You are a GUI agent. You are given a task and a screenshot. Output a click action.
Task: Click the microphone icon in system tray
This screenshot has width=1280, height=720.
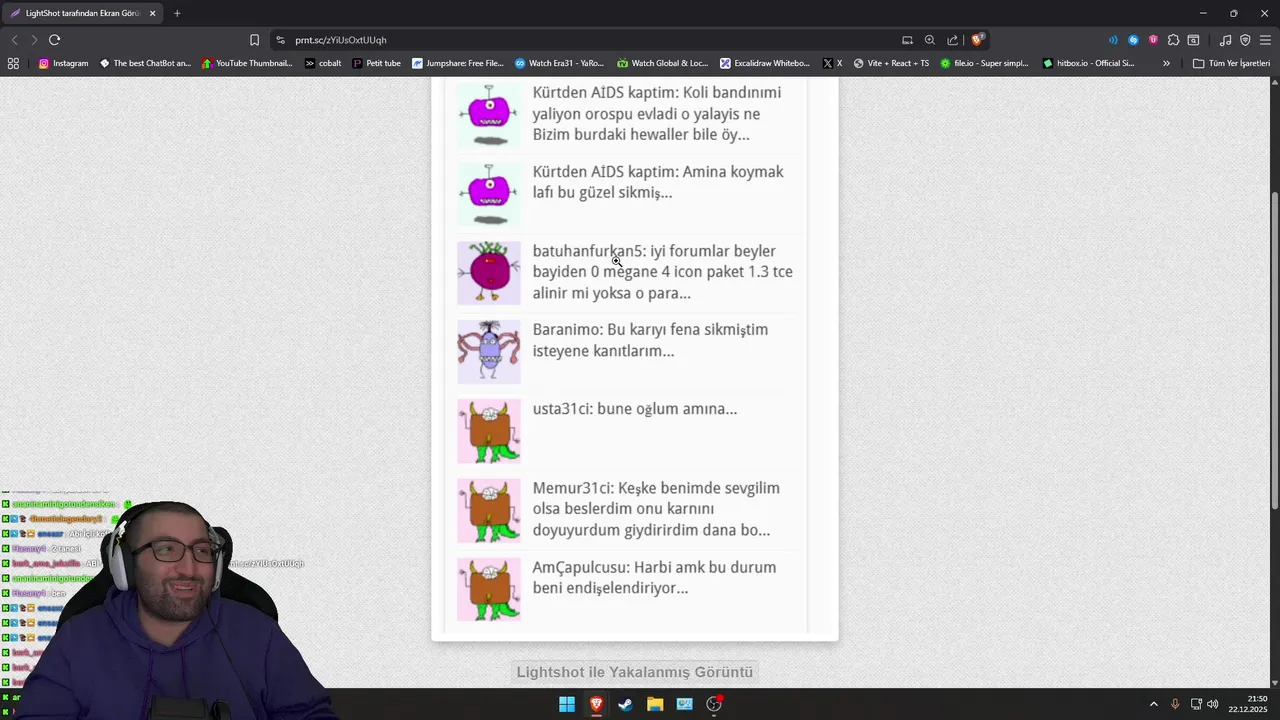tap(1175, 704)
